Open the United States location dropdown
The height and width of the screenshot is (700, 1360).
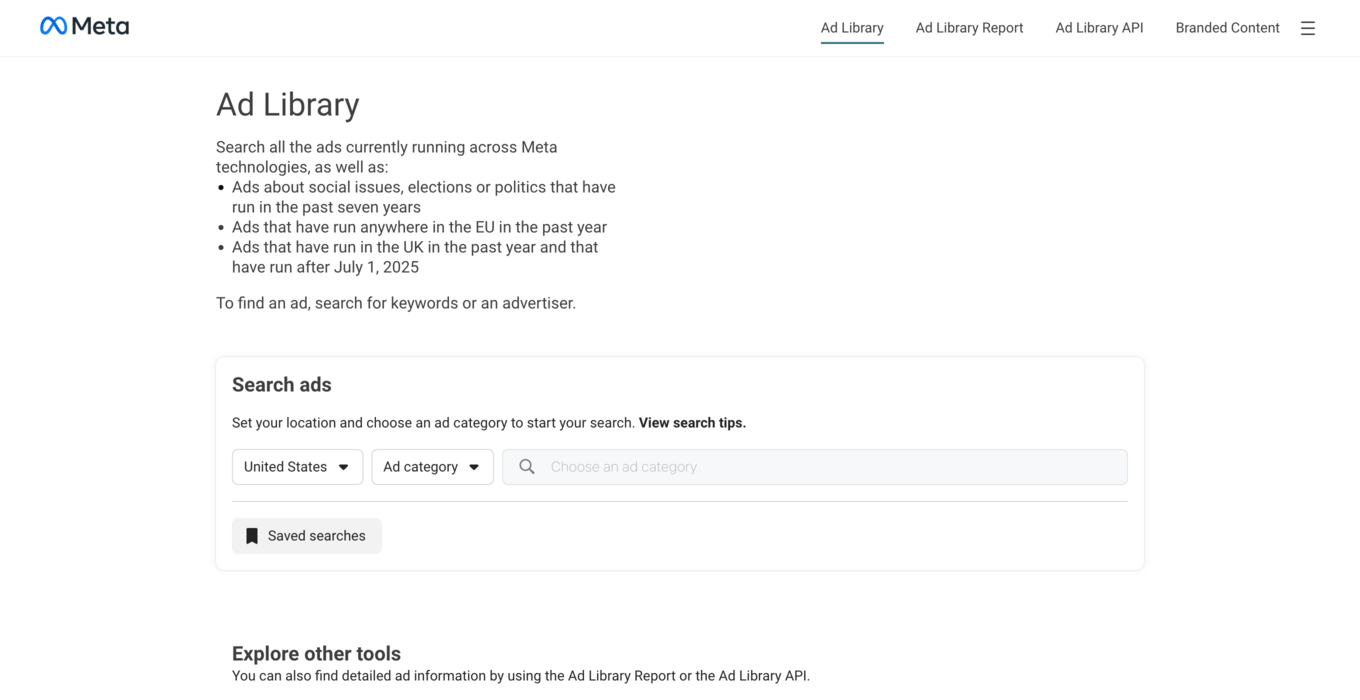point(297,467)
